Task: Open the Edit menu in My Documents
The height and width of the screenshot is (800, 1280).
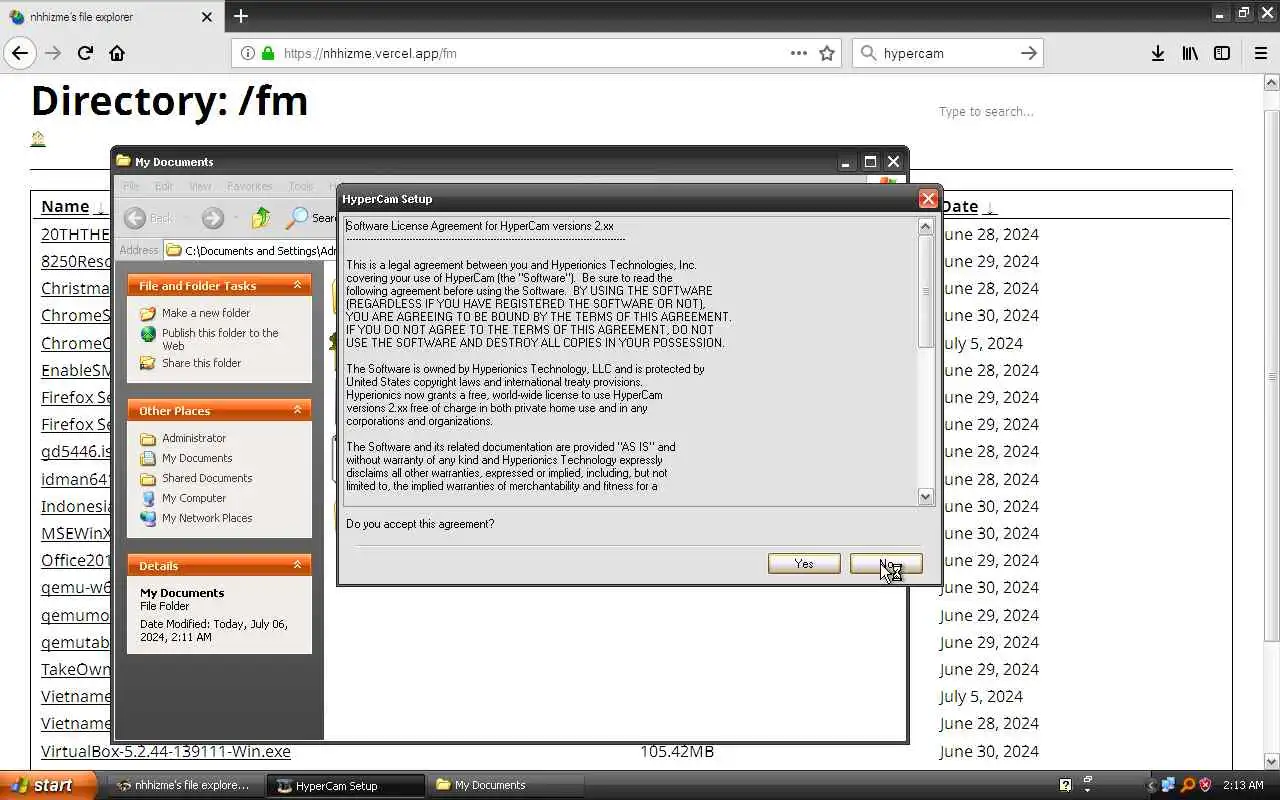Action: [164, 186]
